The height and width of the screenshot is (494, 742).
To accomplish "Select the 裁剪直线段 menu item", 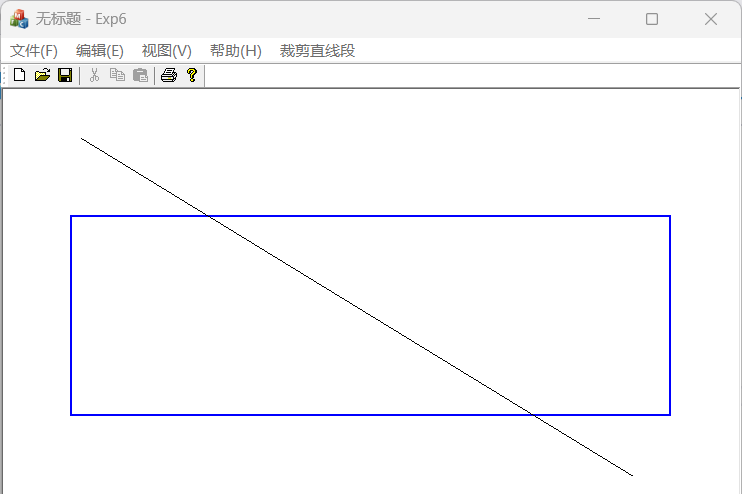I will pos(317,51).
